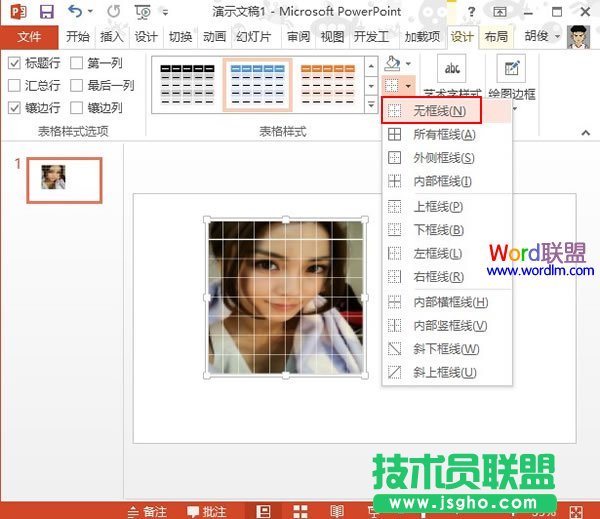This screenshot has width=600, height=519.
Task: Select 斜上框线(U) menu item
Action: point(447,372)
